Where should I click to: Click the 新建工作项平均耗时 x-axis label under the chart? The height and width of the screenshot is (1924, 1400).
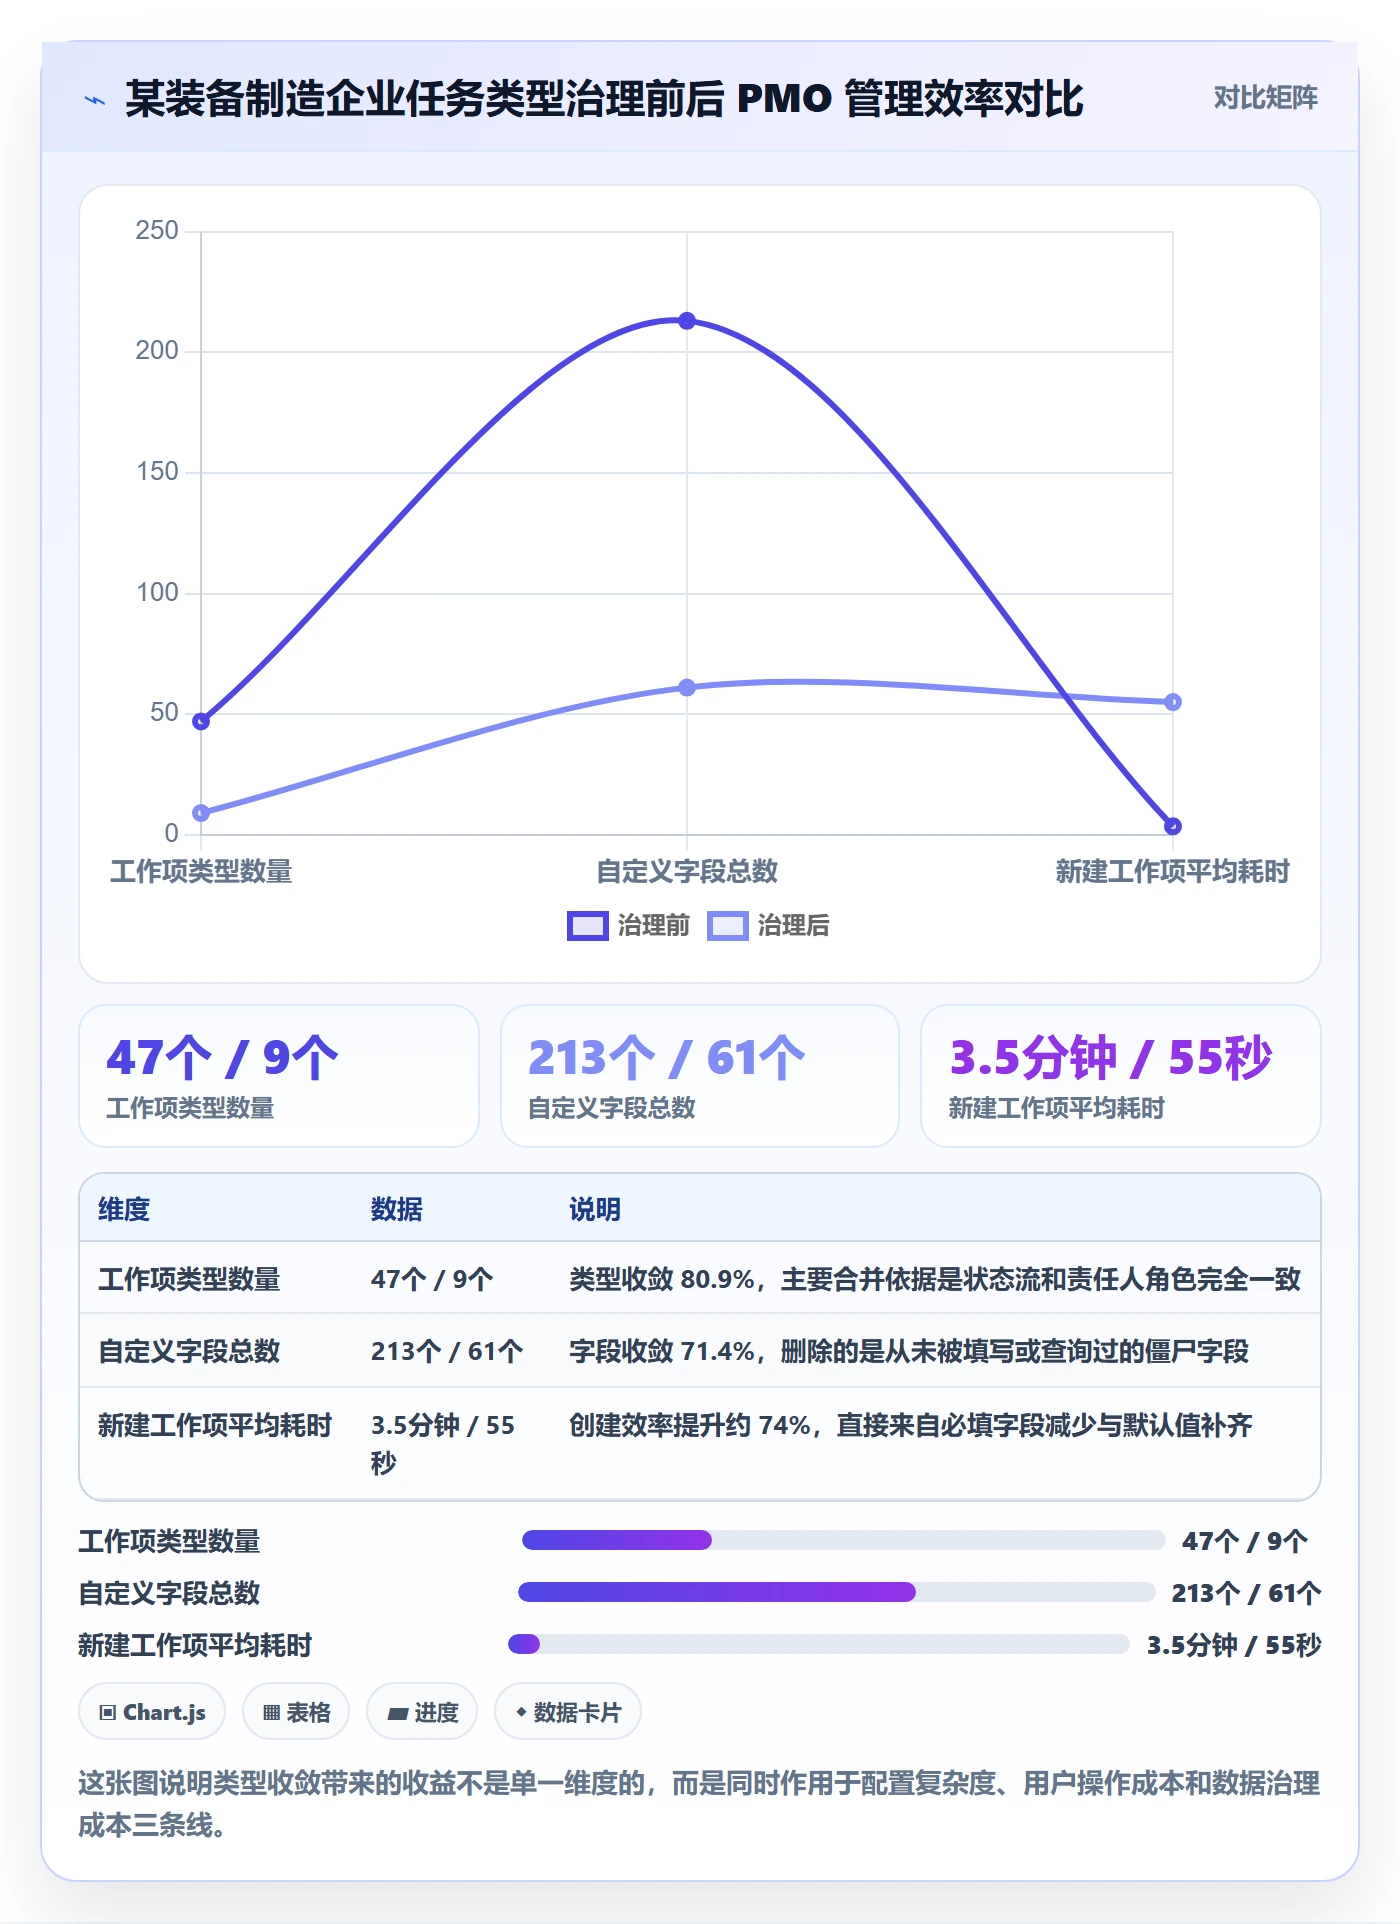1173,871
